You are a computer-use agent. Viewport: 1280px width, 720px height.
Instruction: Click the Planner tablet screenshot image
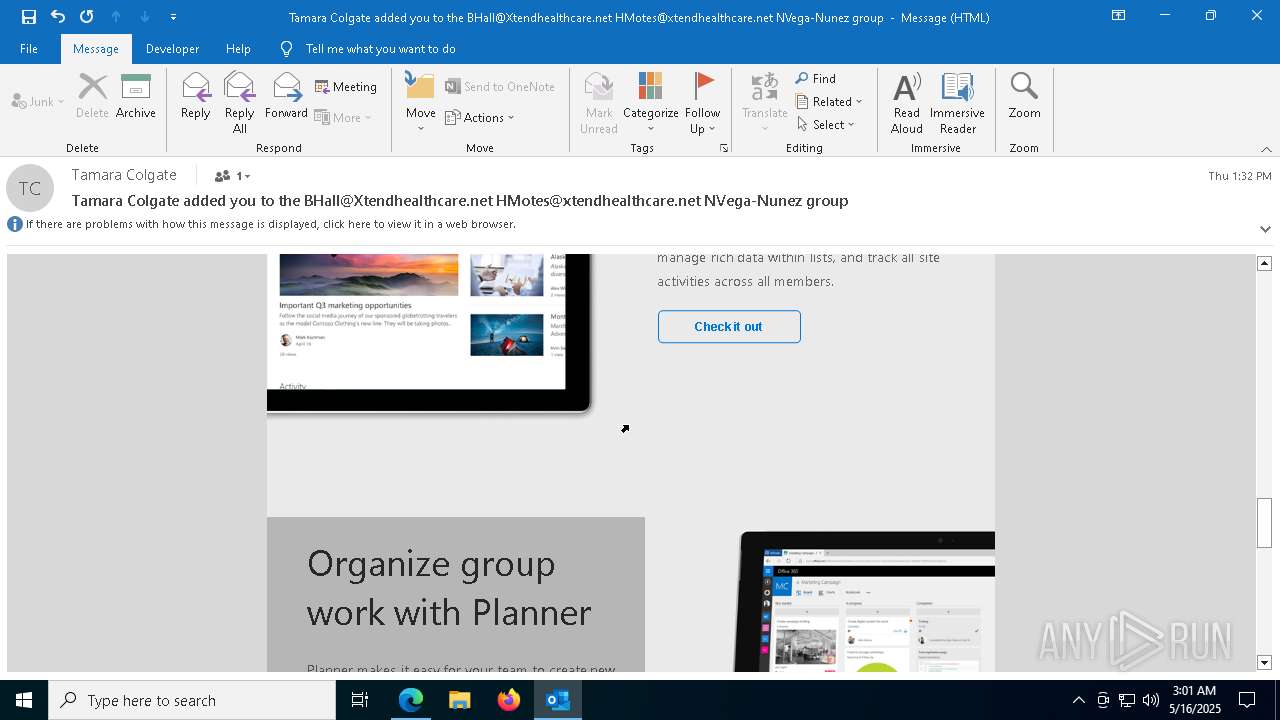point(864,601)
